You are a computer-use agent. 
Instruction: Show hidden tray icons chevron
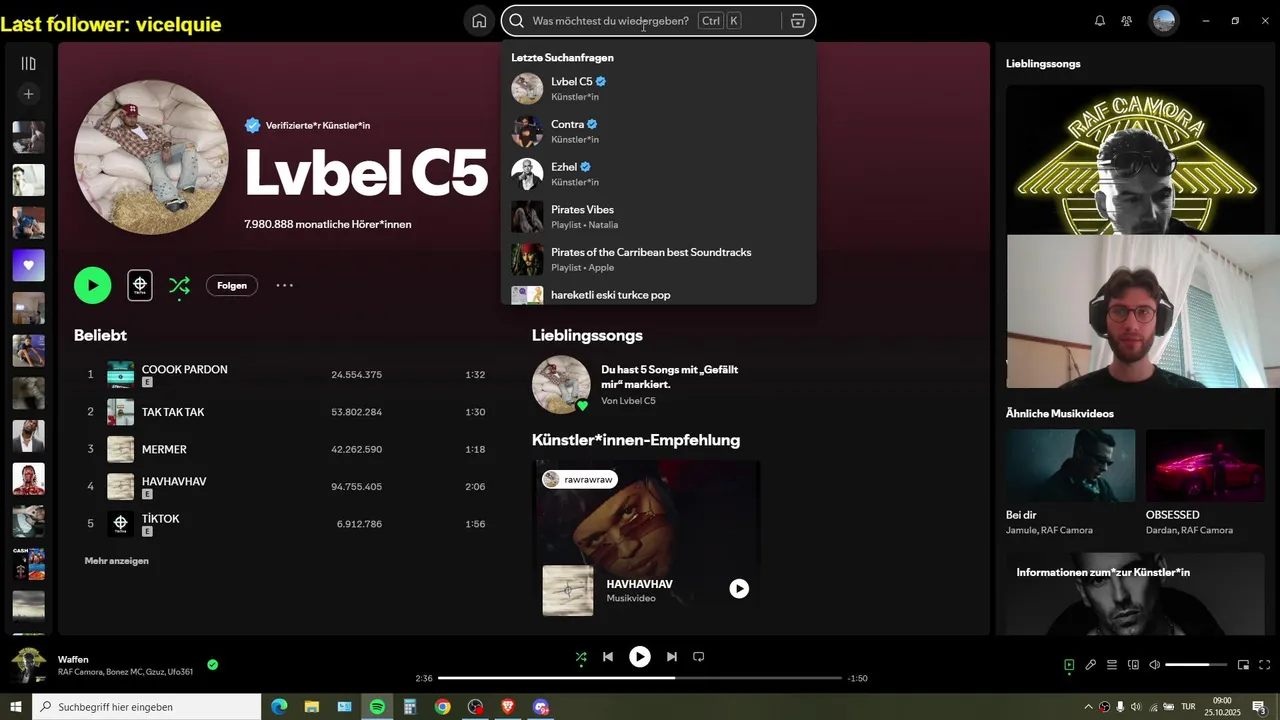(1088, 707)
